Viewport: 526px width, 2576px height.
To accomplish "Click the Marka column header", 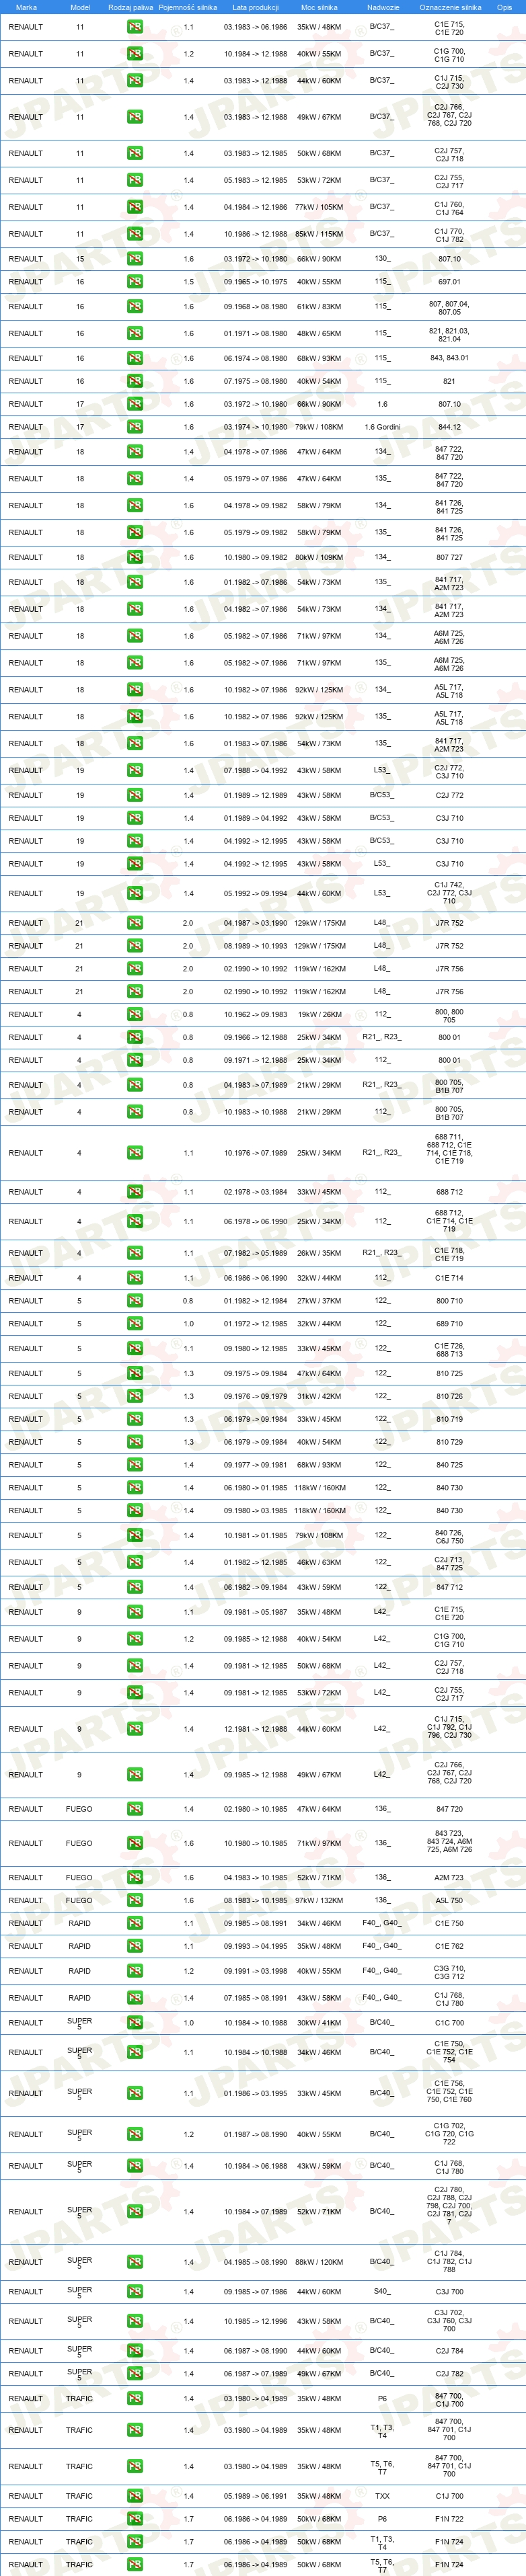I will [x=26, y=7].
